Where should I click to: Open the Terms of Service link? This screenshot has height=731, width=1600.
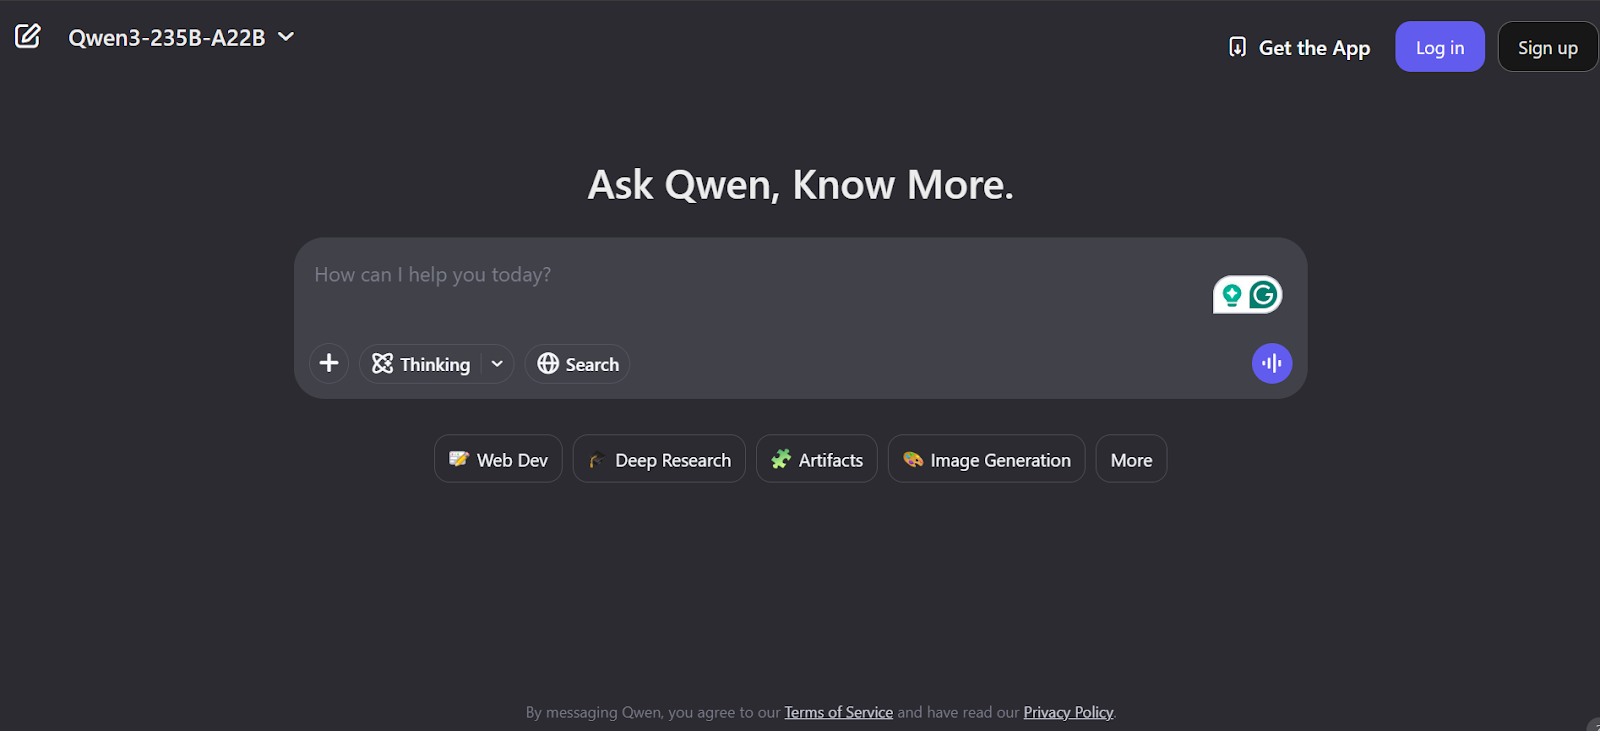pyautogui.click(x=838, y=712)
